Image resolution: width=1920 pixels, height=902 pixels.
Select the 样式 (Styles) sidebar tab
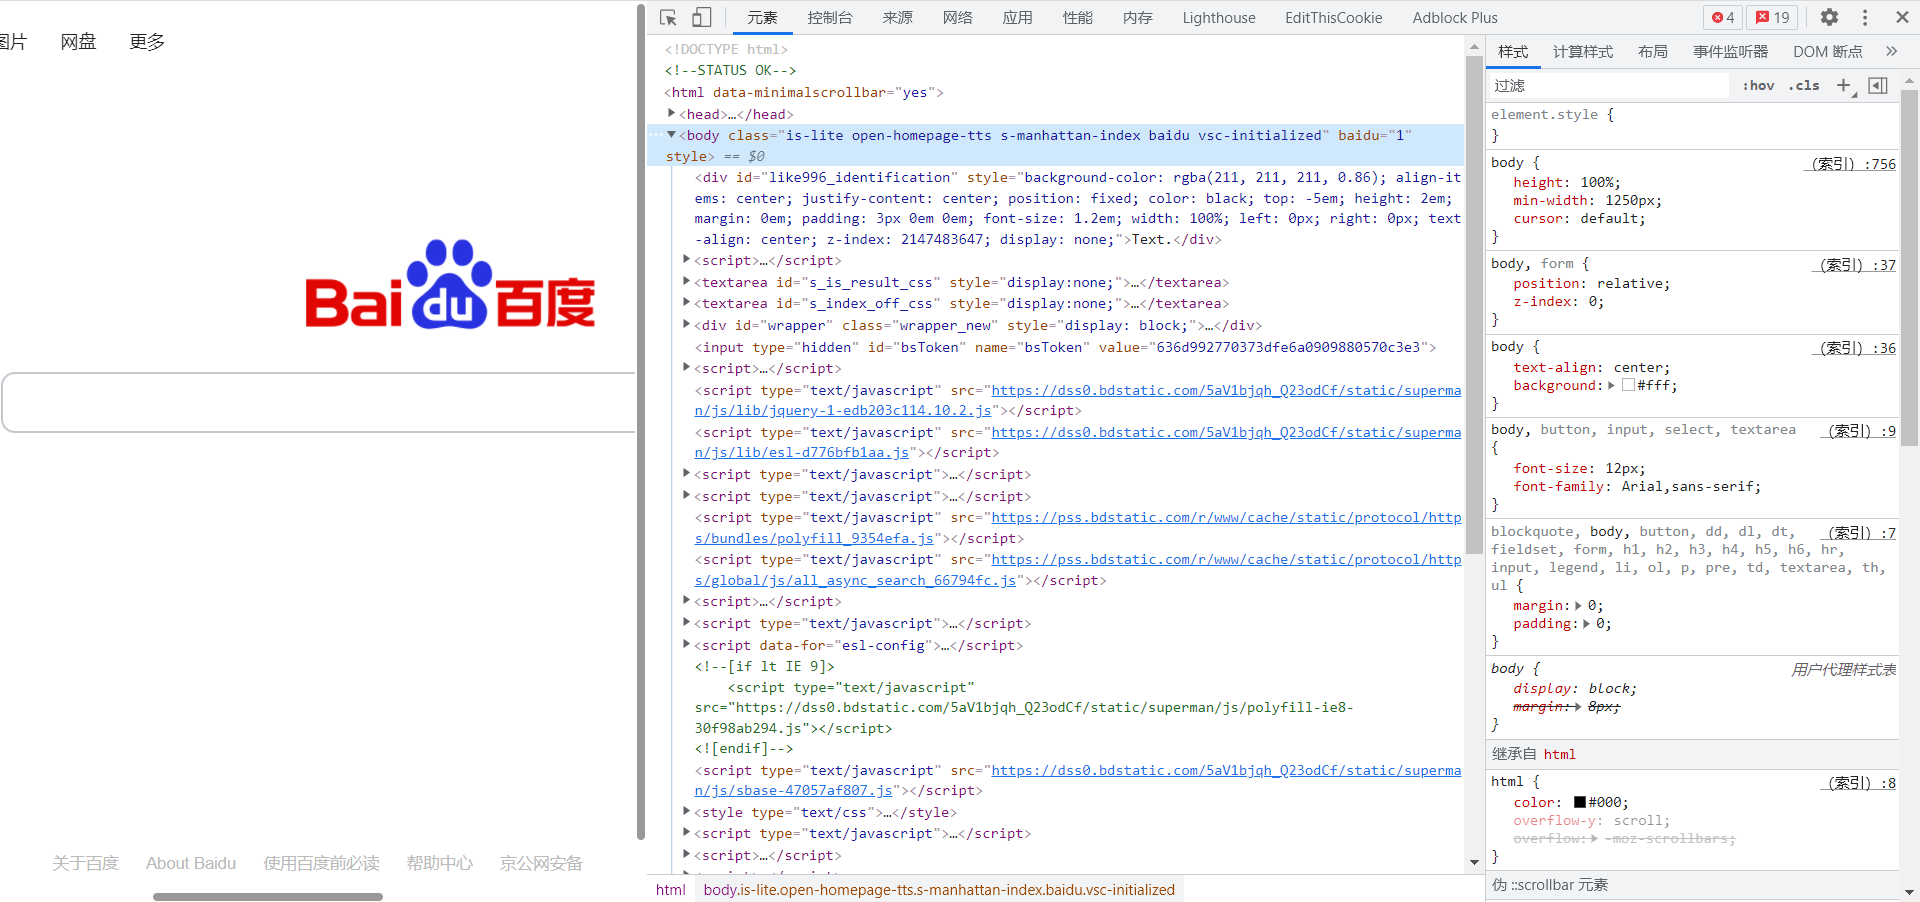pyautogui.click(x=1513, y=51)
